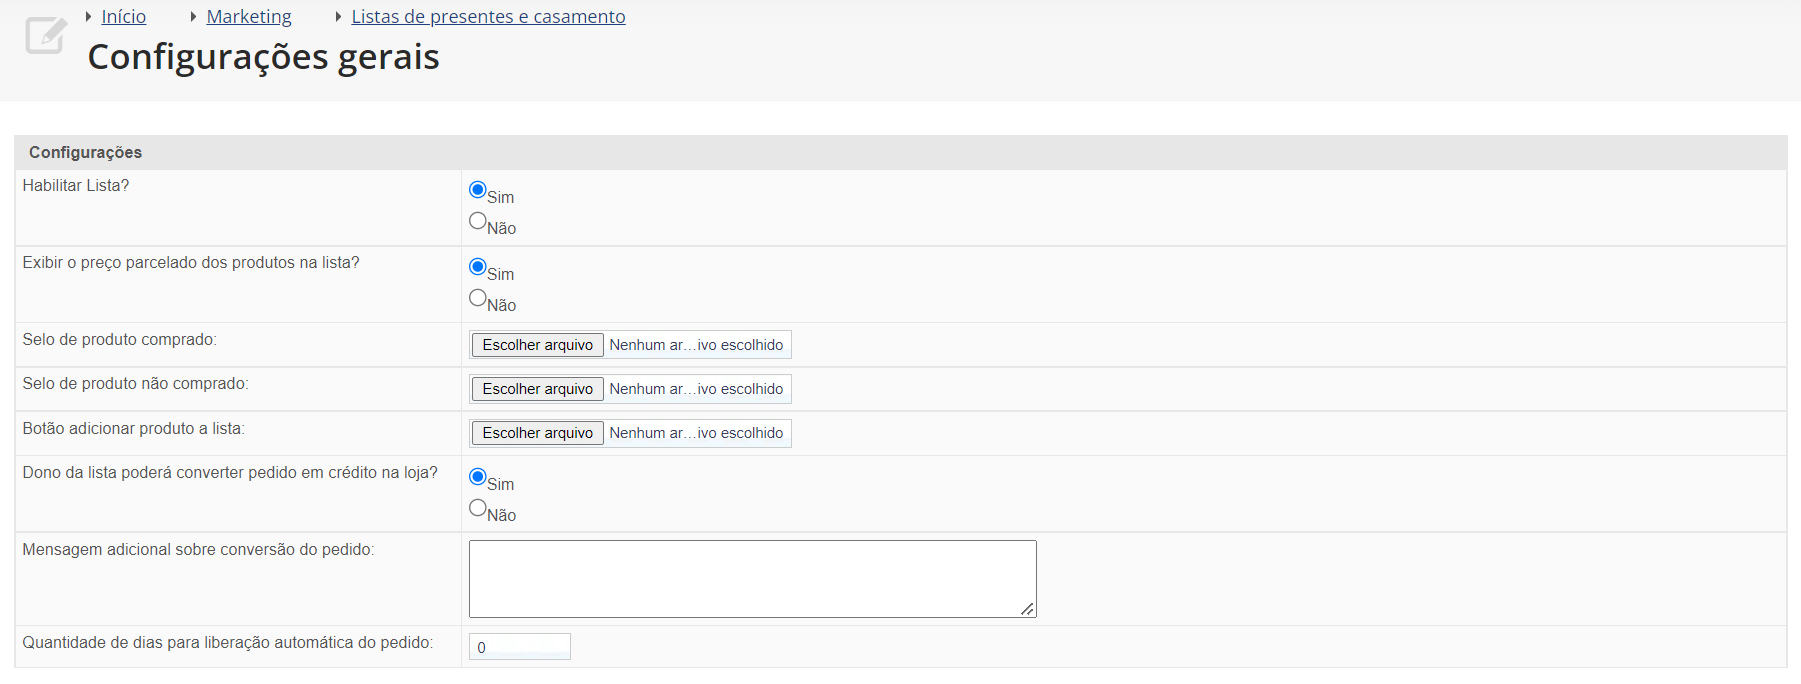1801x684 pixels.
Task: Click the breadcrumb arrow before Marketing
Action: (193, 17)
